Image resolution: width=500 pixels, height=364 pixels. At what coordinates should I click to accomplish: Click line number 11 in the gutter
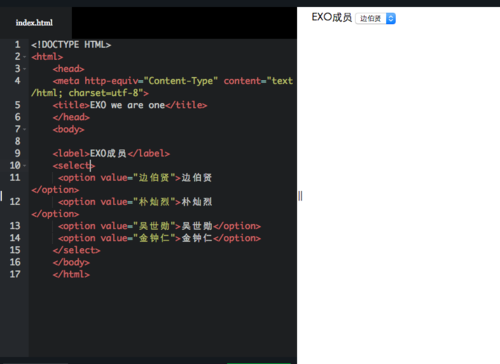(15, 177)
